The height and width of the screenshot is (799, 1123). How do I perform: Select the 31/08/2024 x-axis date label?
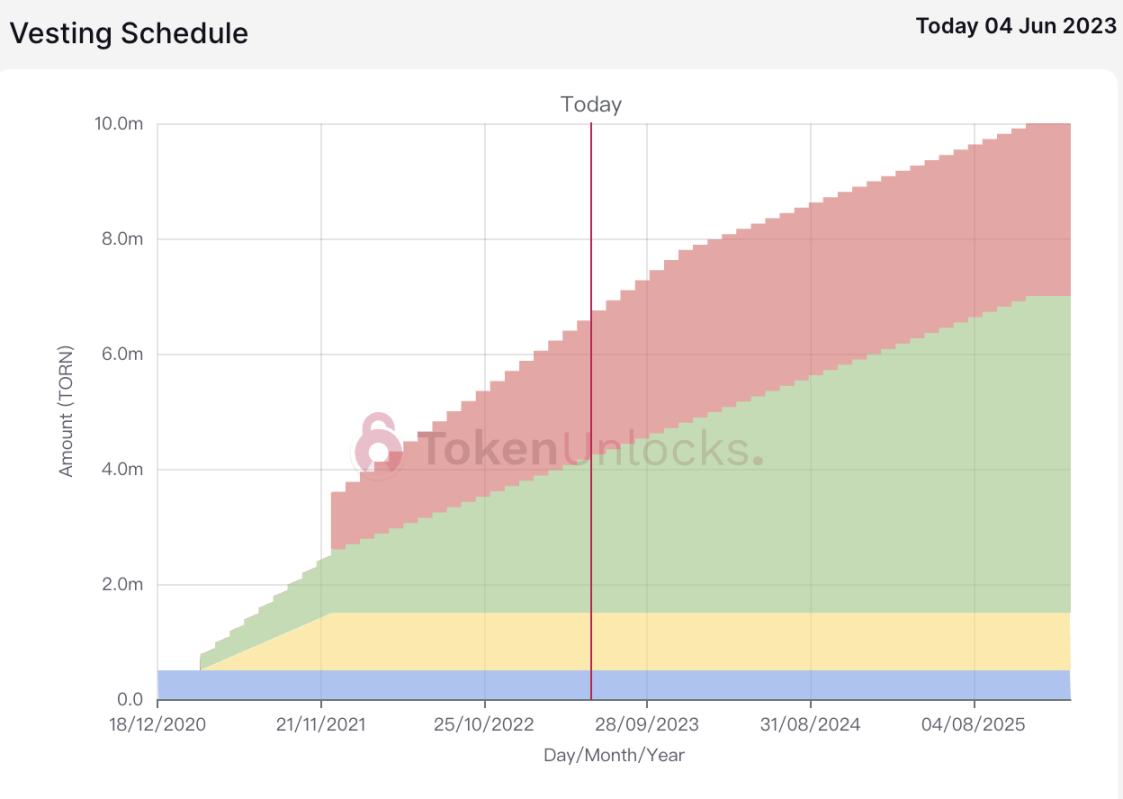810,725
